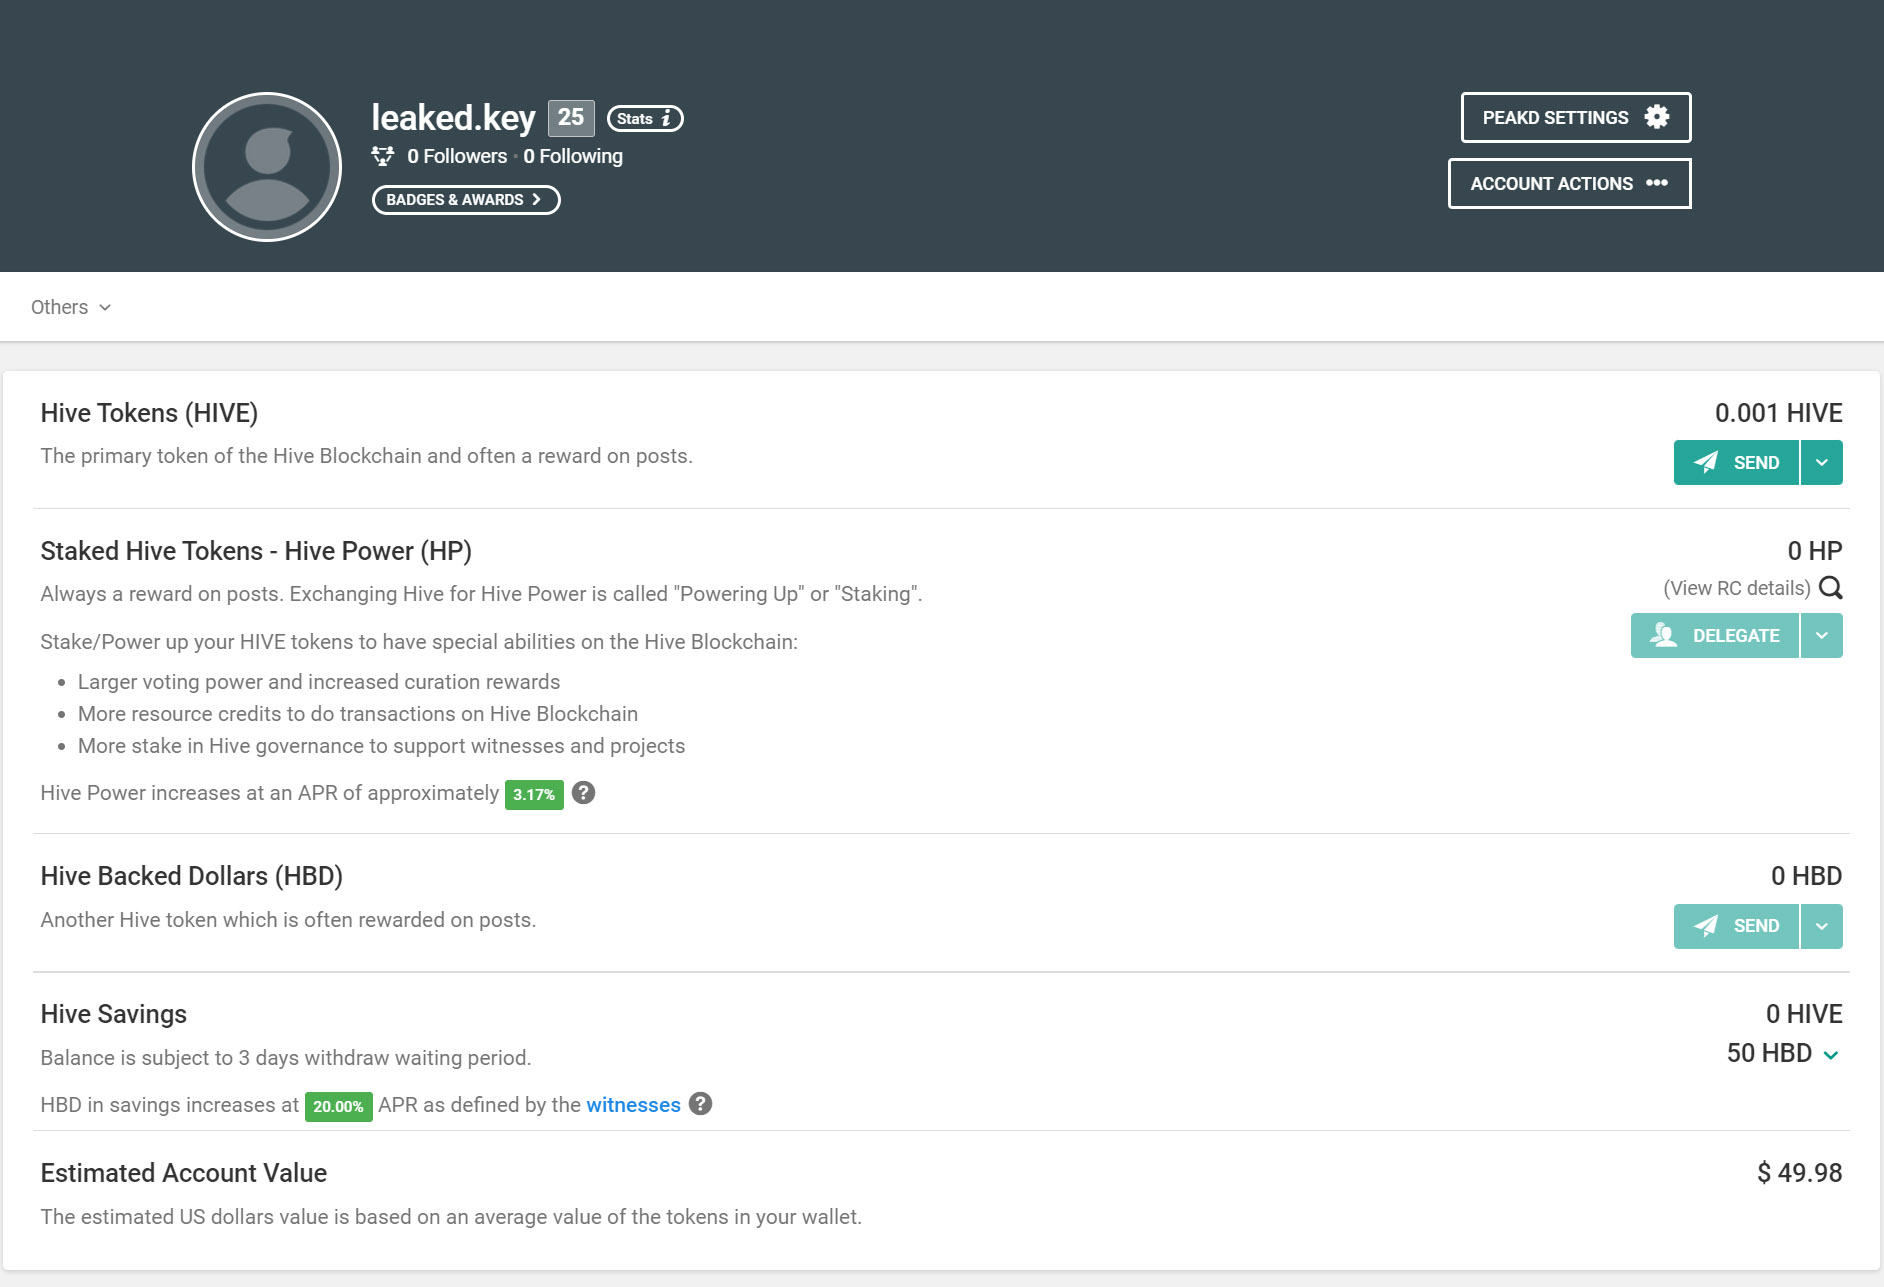Expand HBD send options arrow
This screenshot has width=1884, height=1287.
[1822, 926]
